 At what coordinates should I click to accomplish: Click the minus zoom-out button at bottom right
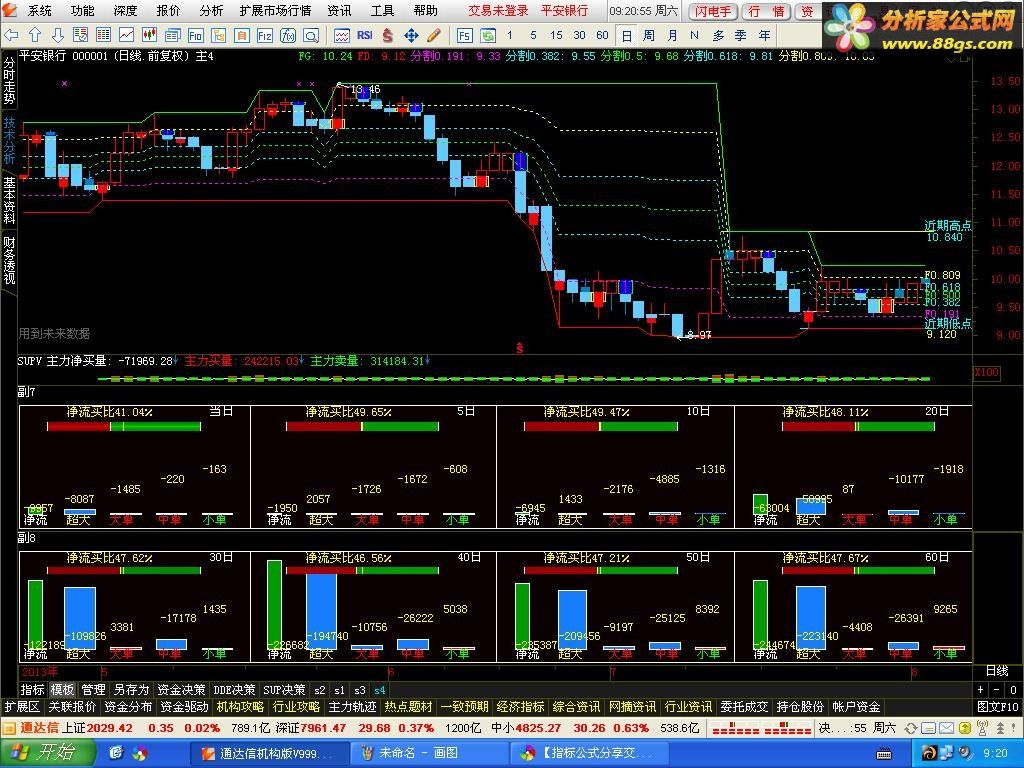pyautogui.click(x=997, y=690)
